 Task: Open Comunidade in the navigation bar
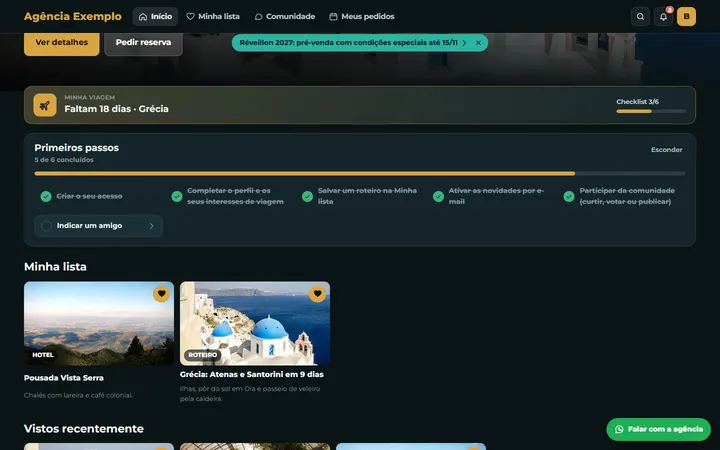(285, 17)
